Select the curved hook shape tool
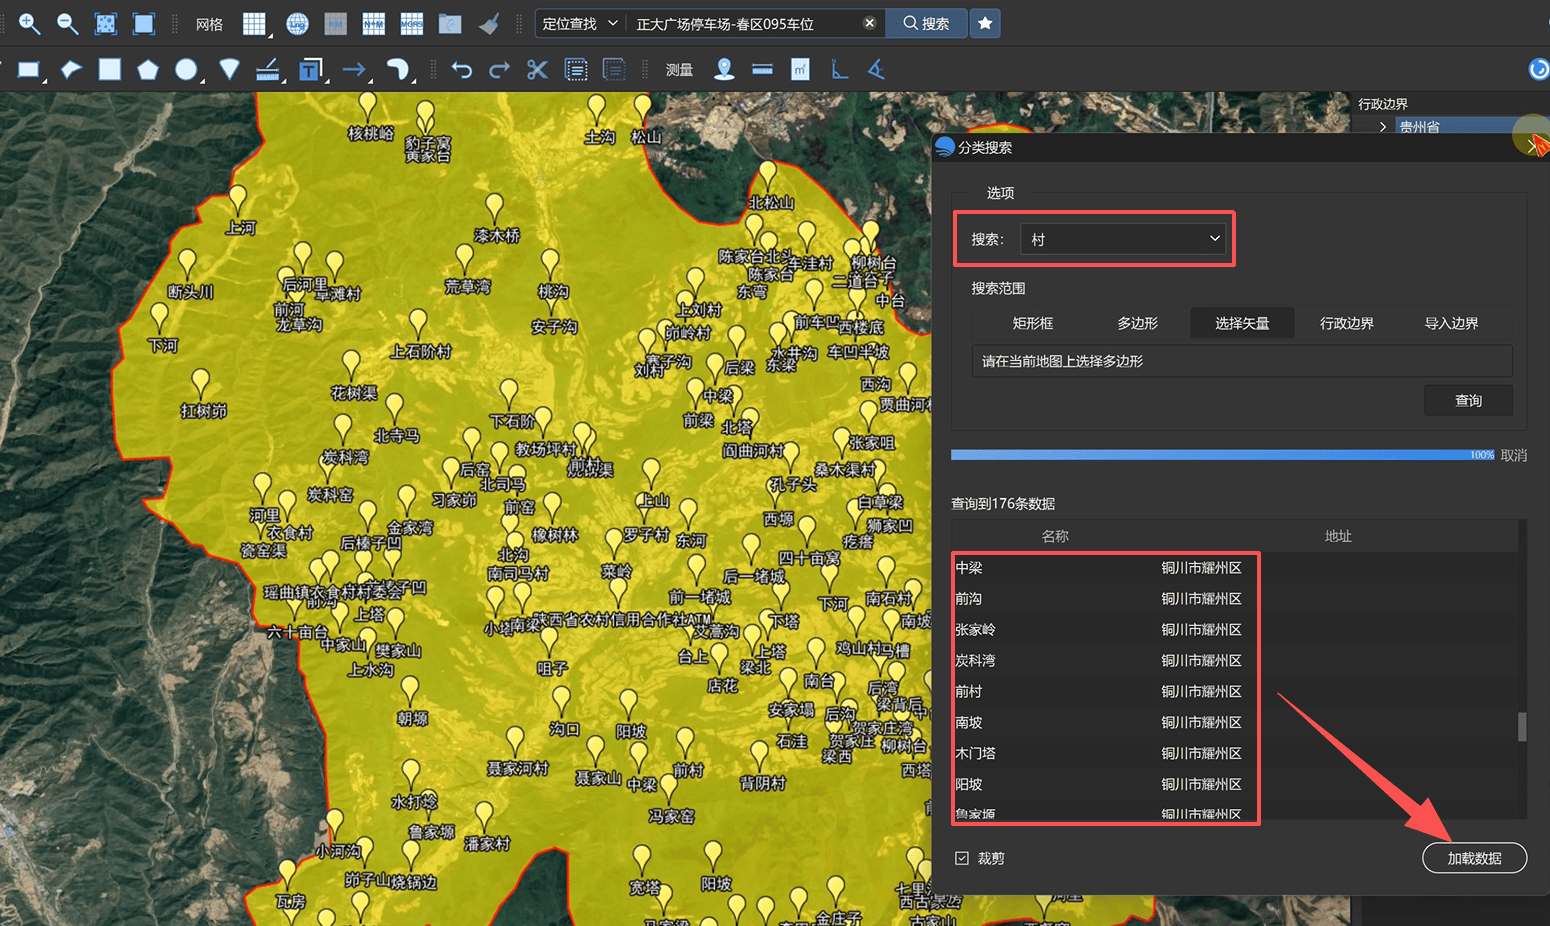 click(x=398, y=69)
